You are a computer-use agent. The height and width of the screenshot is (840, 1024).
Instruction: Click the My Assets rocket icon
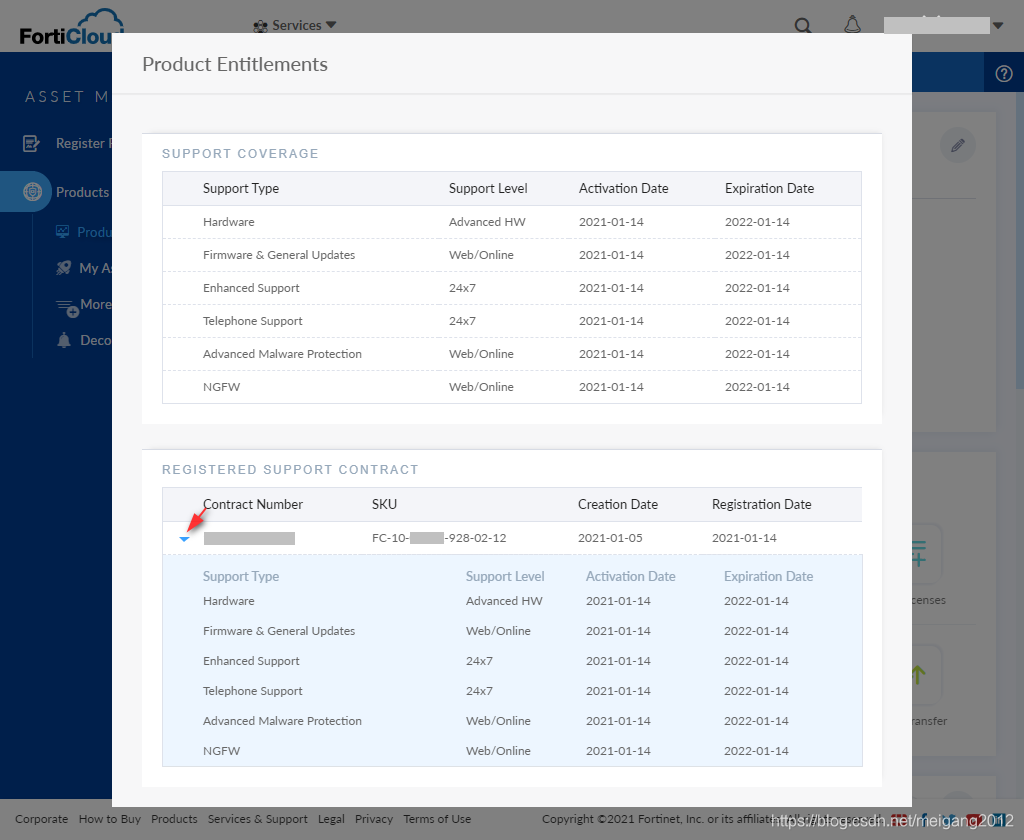coord(63,268)
